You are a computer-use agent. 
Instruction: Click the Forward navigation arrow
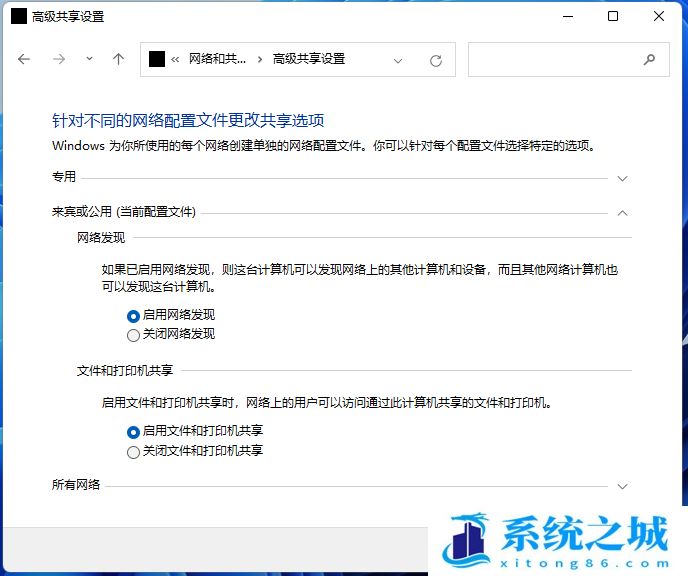point(59,59)
